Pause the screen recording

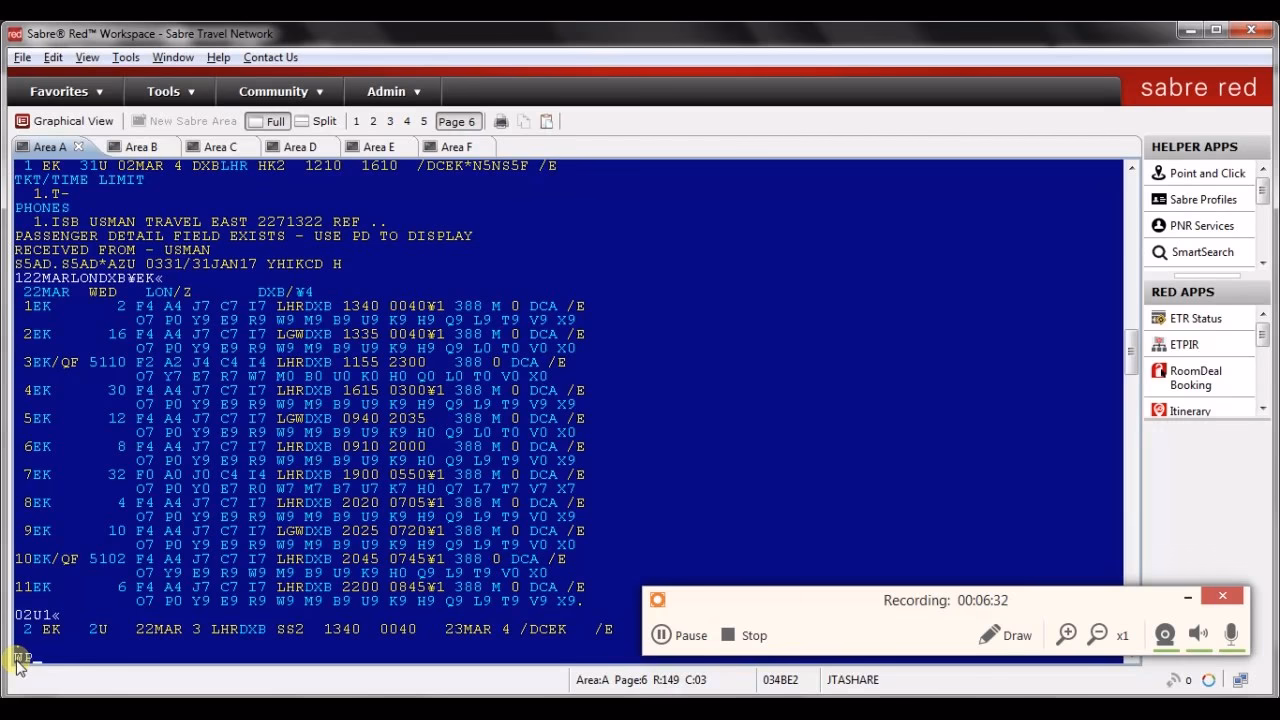(679, 635)
